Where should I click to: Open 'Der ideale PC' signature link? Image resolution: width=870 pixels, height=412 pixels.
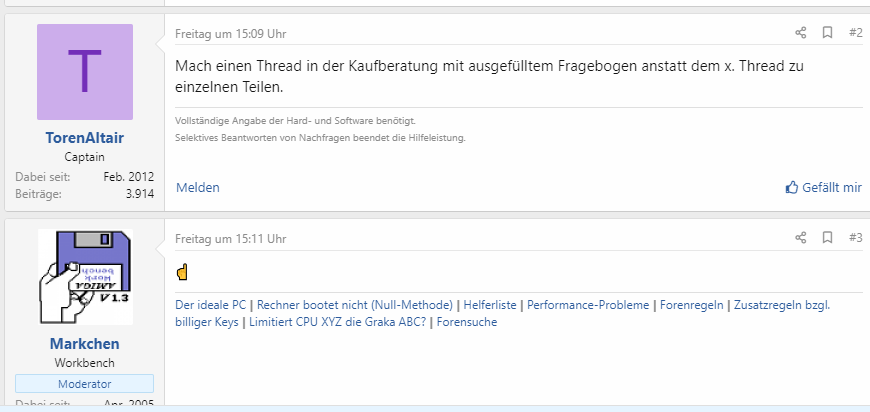coord(211,305)
